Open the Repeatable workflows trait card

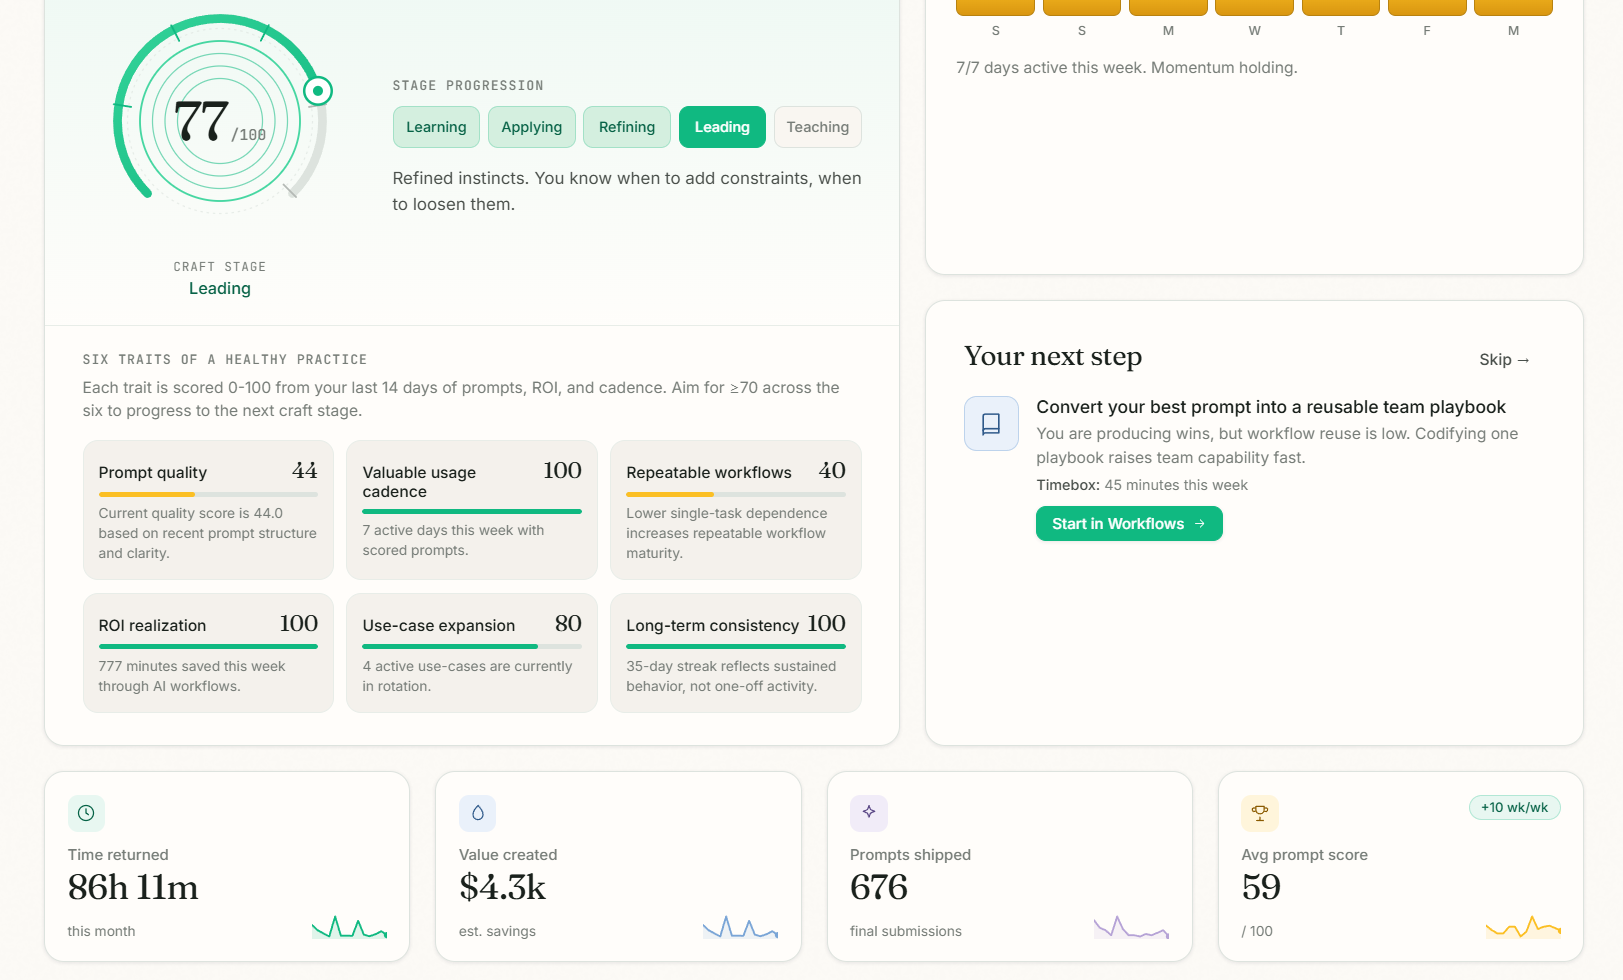point(735,510)
